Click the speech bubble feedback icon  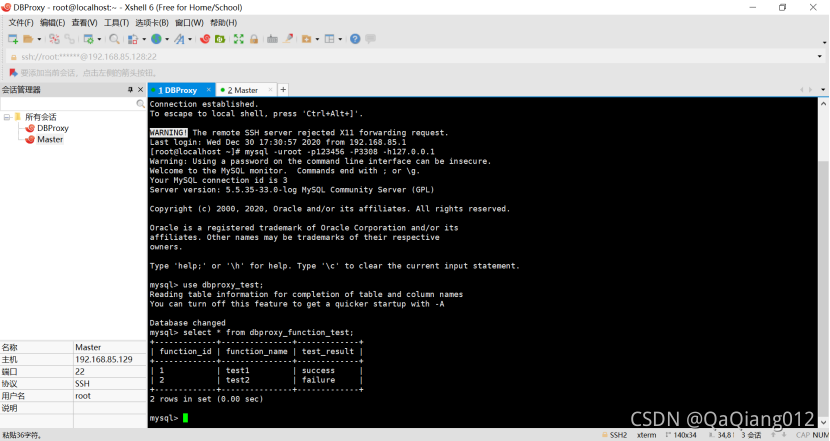coord(371,39)
